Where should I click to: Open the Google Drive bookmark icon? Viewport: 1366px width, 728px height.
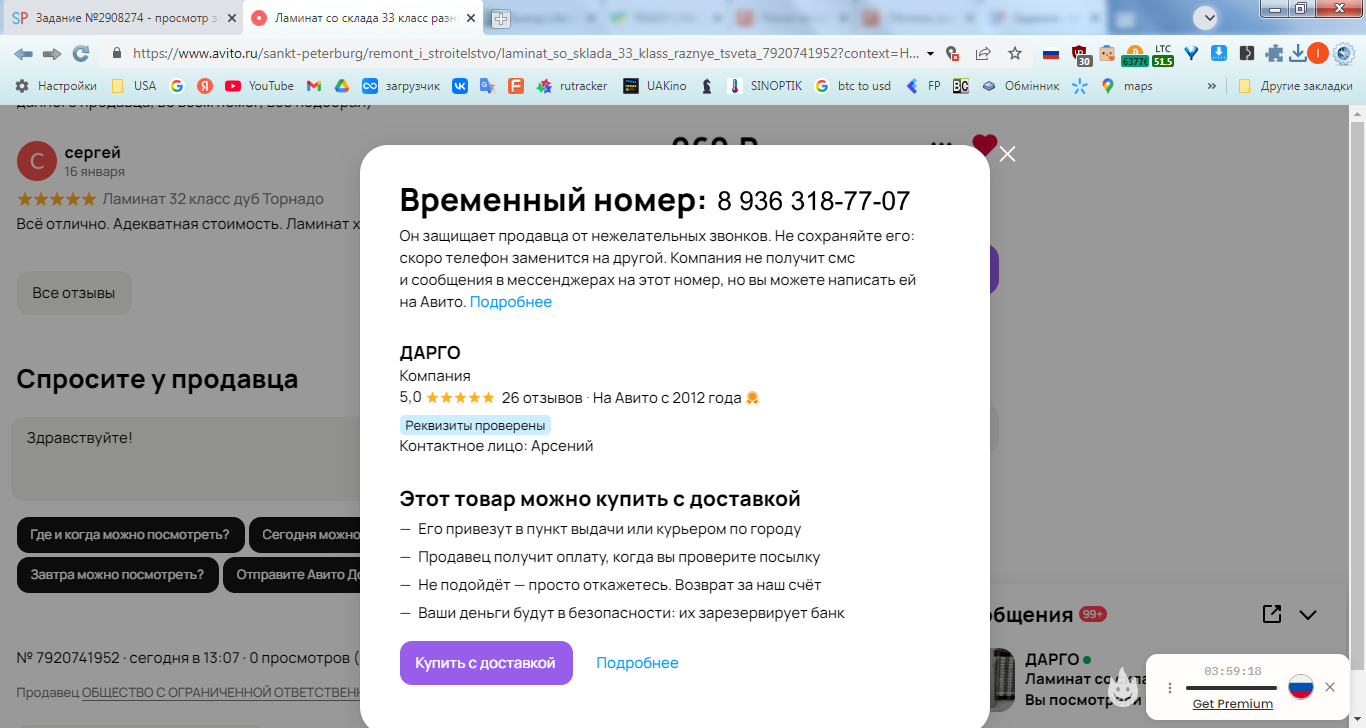341,86
